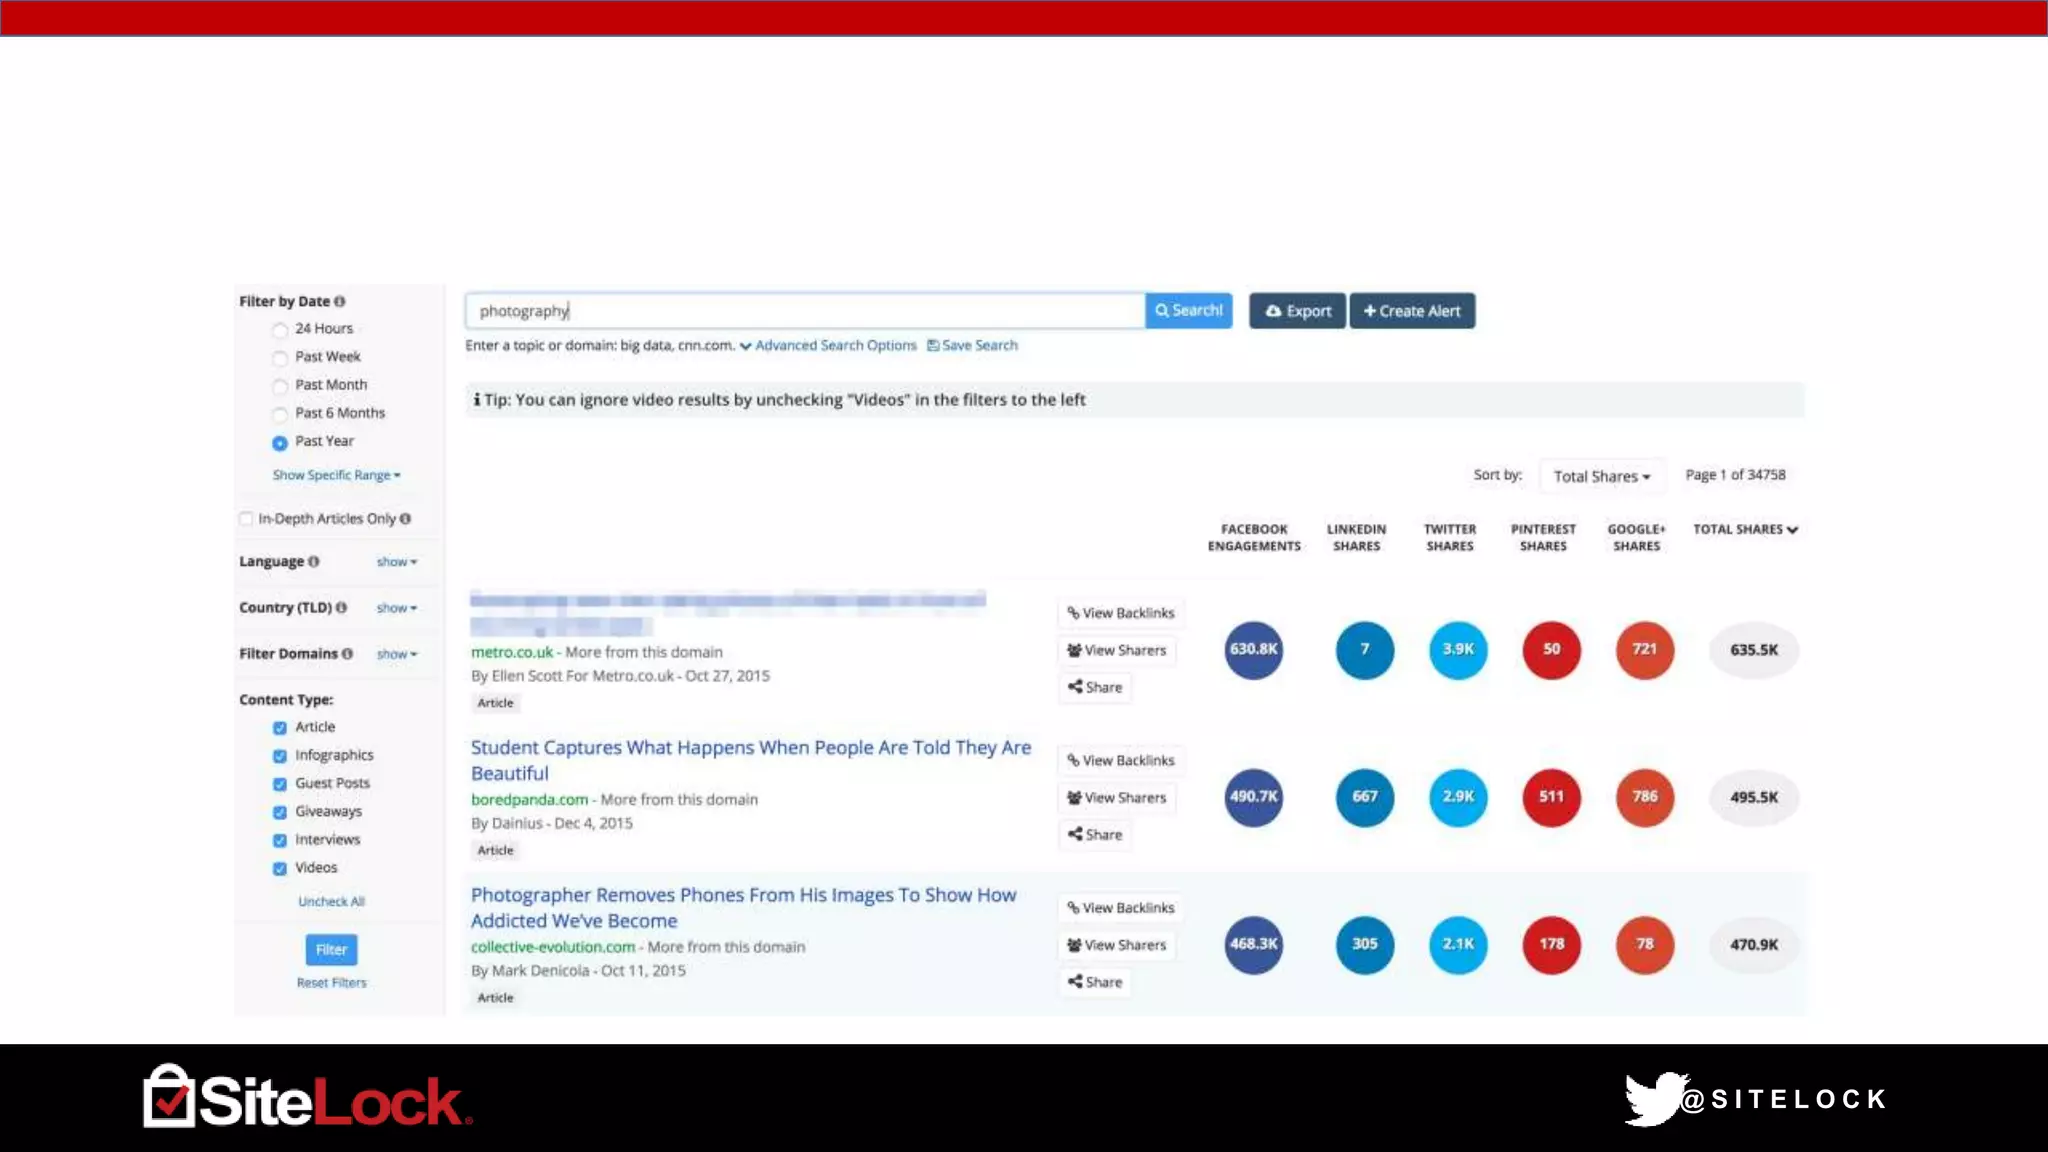The height and width of the screenshot is (1152, 2048).
Task: Click the Twitter Shares column header
Action: (1449, 537)
